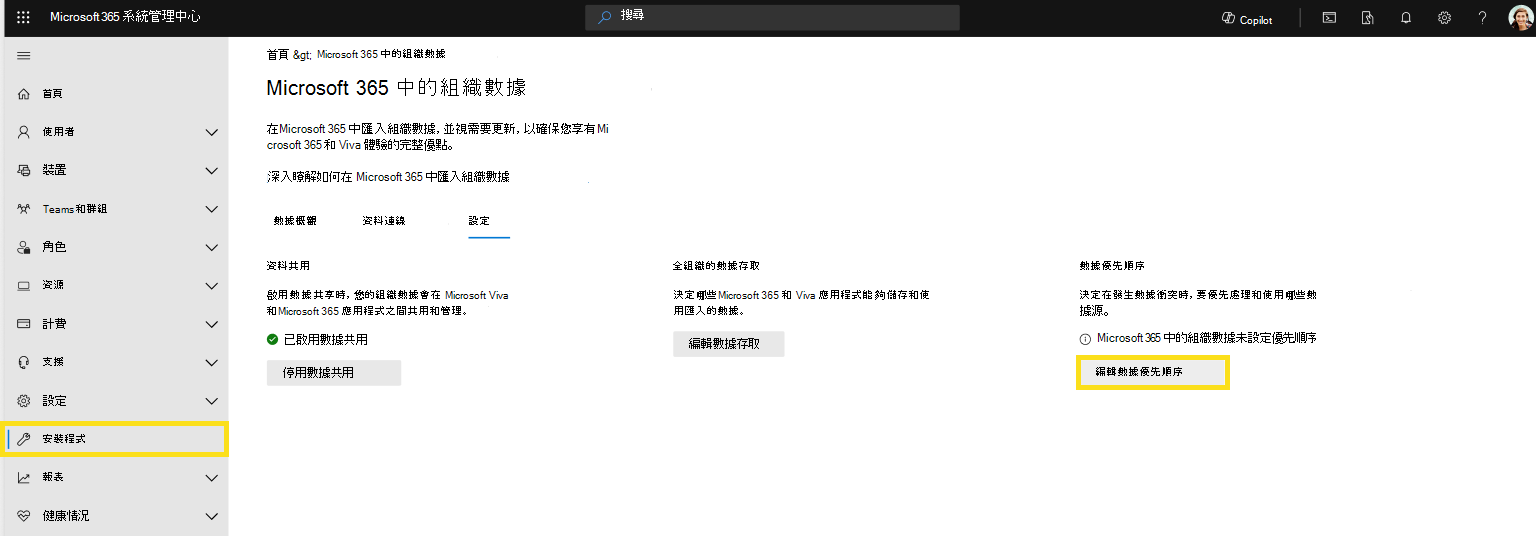Click the Home icon in sidebar
This screenshot has height=536, width=1536.
click(x=24, y=93)
